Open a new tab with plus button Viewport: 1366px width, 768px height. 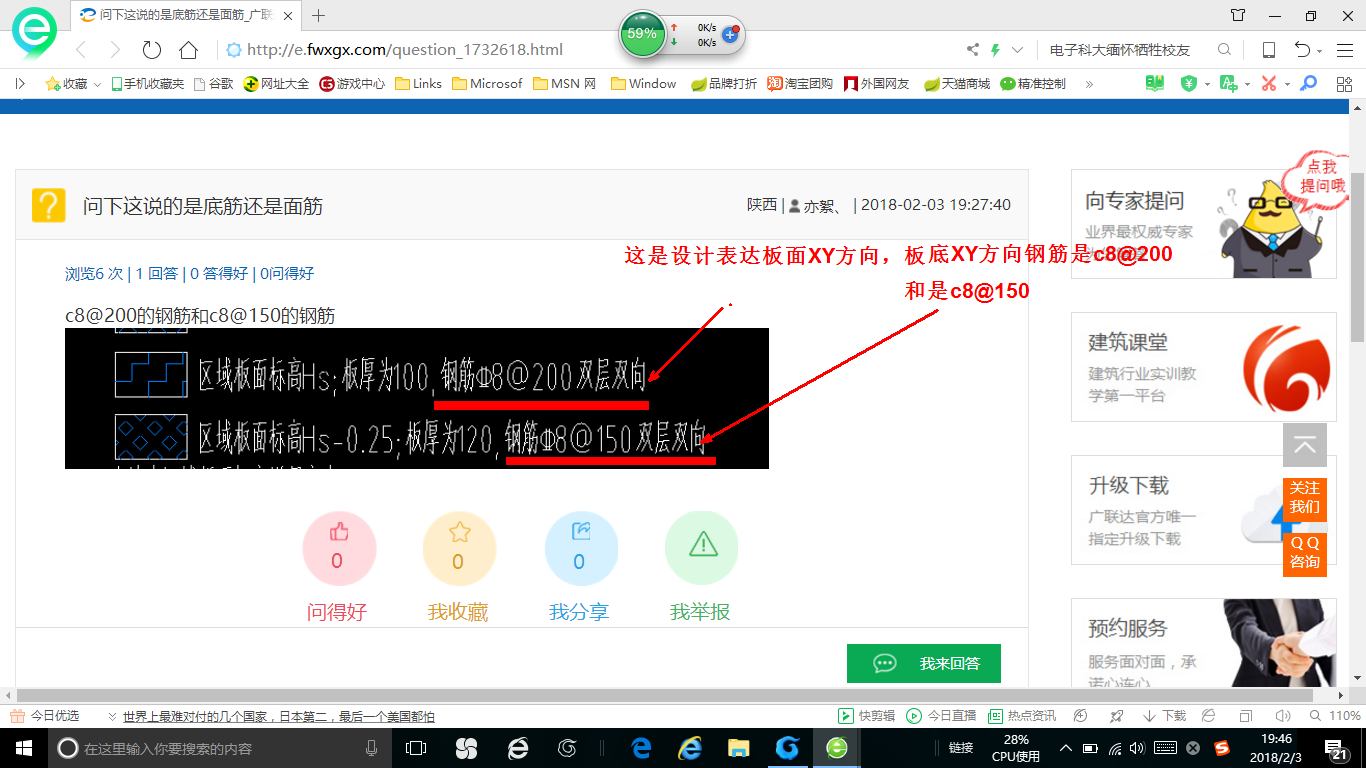319,15
